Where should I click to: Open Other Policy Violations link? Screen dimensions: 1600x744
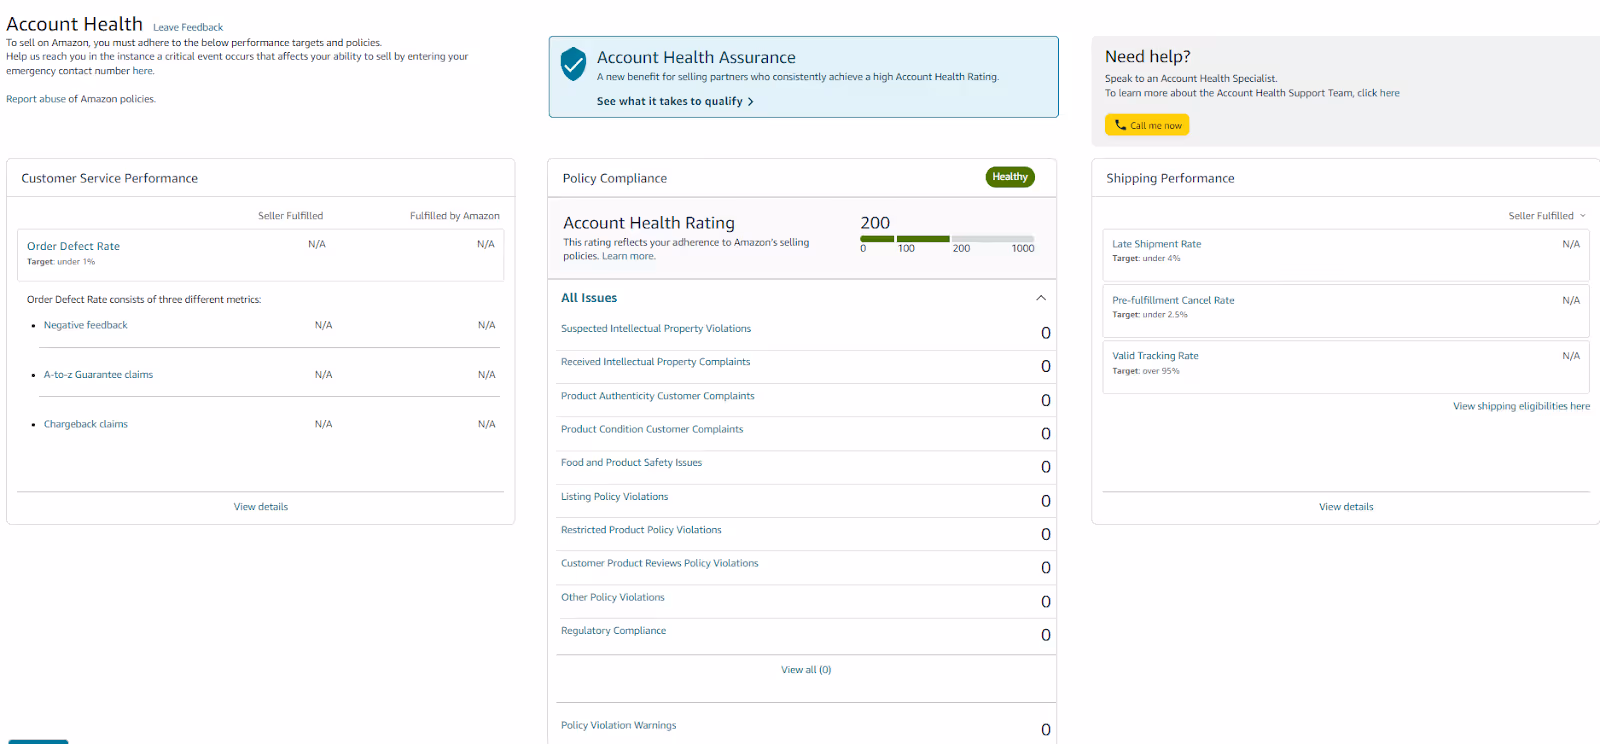point(613,598)
